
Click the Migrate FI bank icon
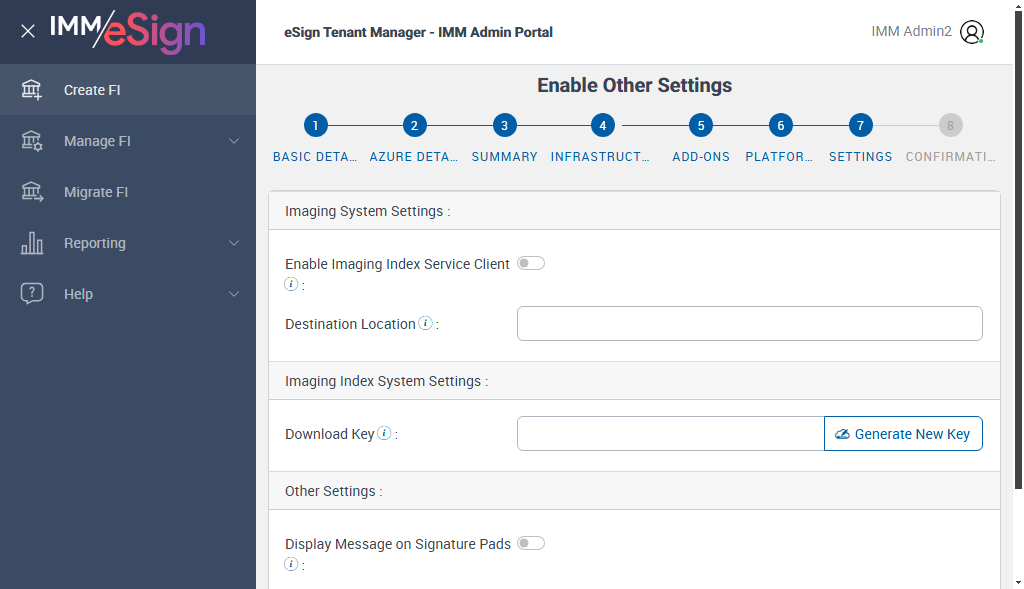click(x=32, y=192)
